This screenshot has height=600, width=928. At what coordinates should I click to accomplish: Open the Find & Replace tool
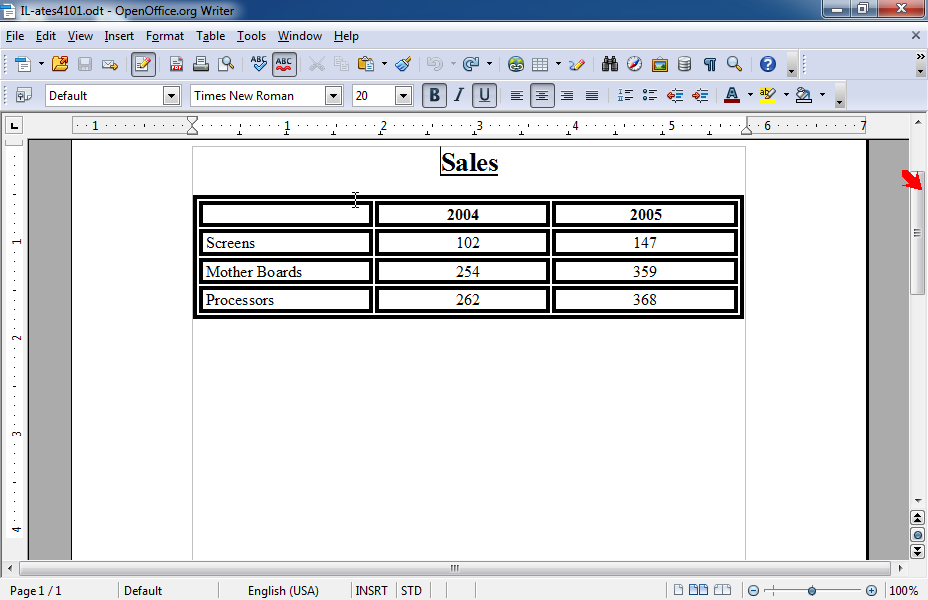click(610, 63)
